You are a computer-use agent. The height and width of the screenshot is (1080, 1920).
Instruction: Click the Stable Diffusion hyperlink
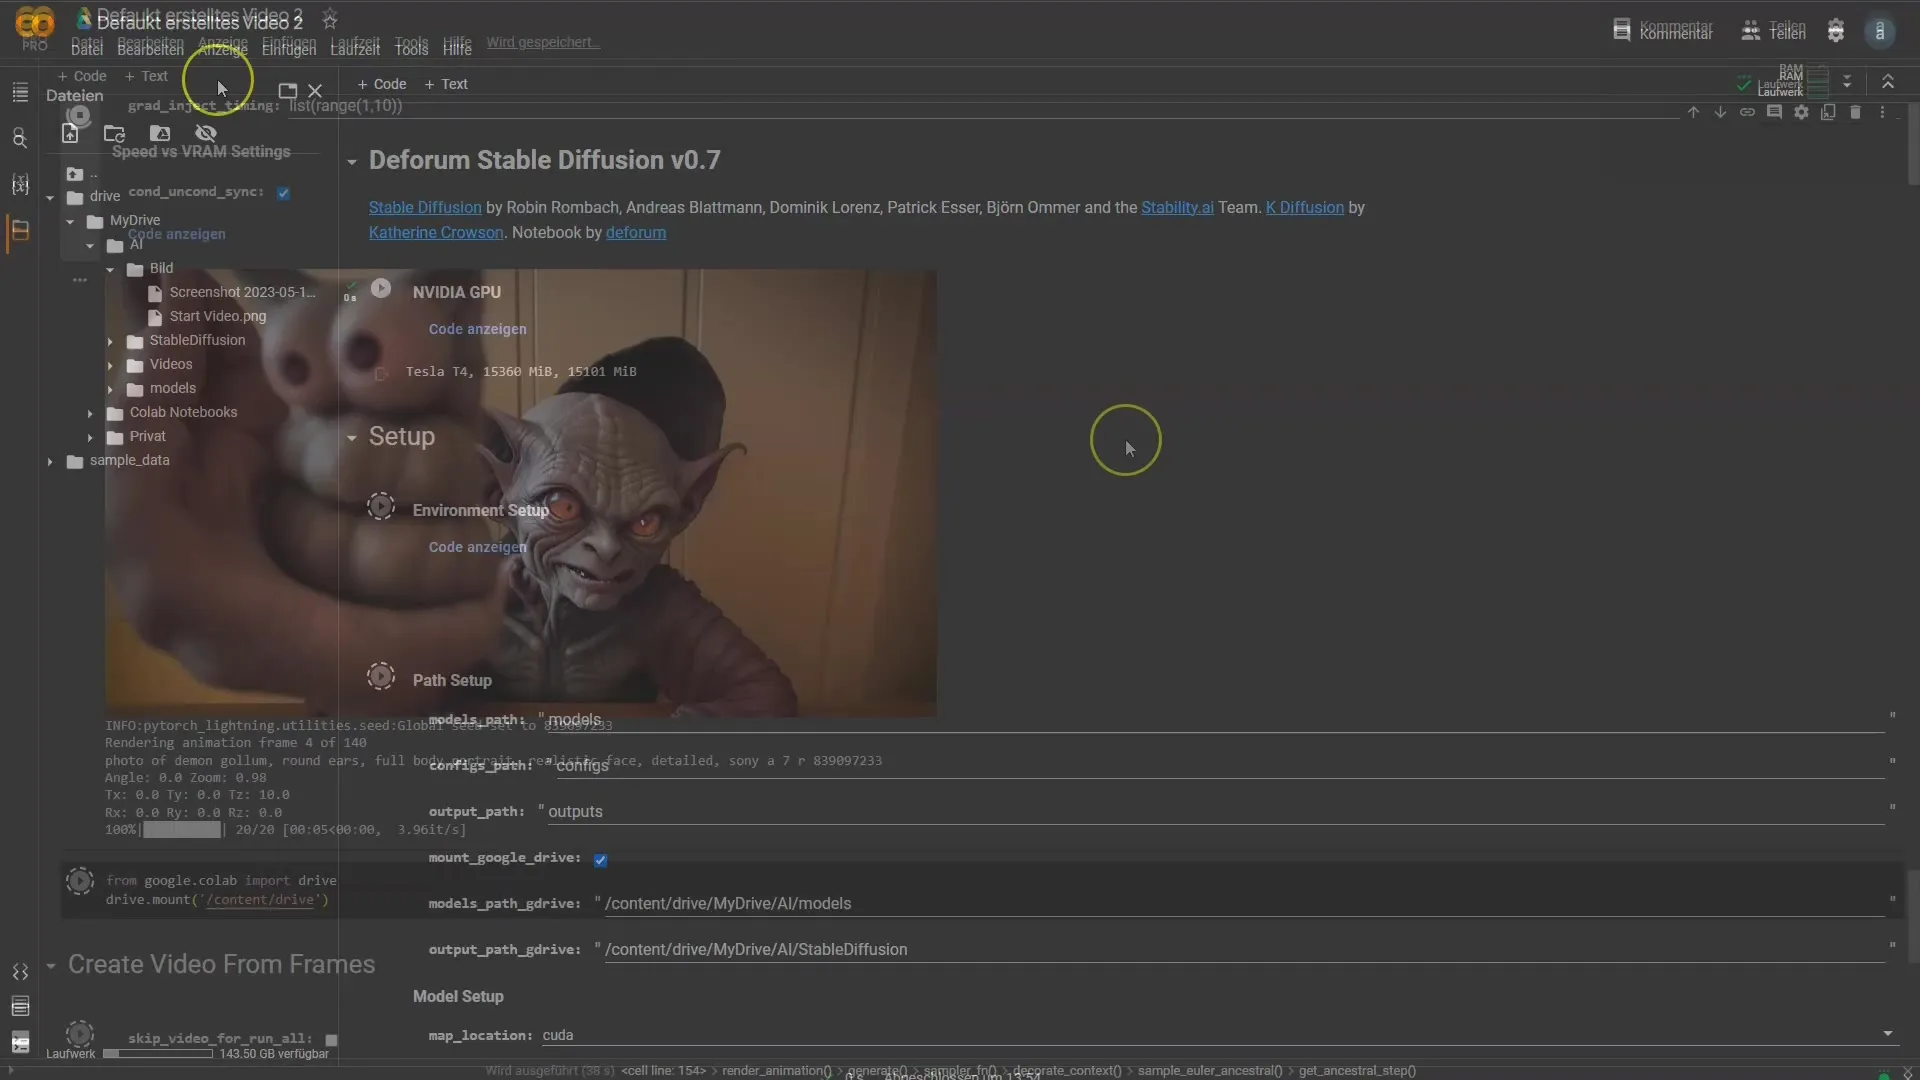pos(423,207)
